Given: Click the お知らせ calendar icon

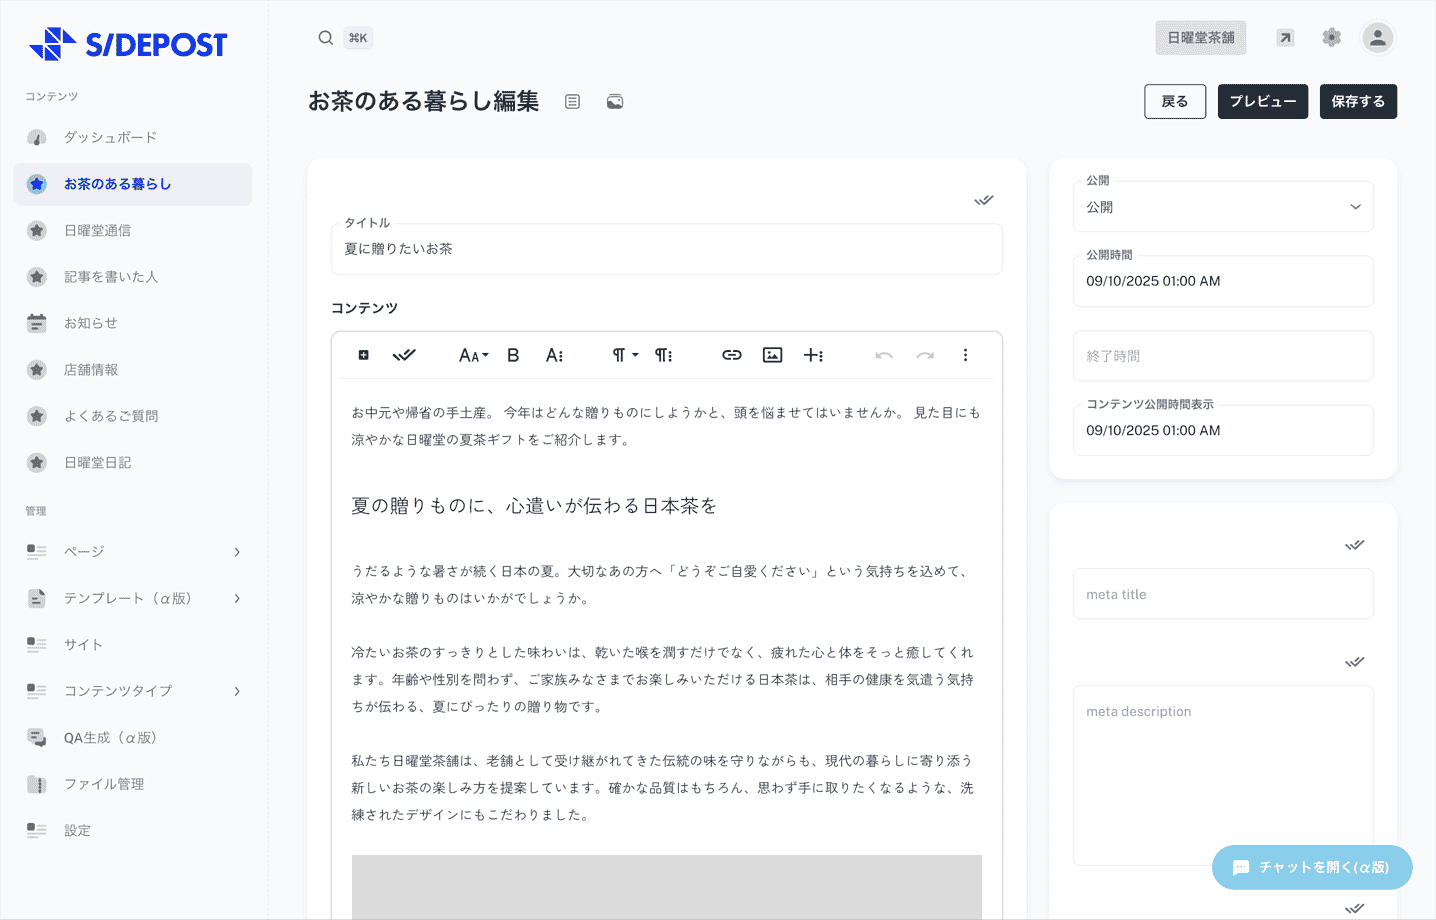Looking at the screenshot, I should (x=37, y=323).
